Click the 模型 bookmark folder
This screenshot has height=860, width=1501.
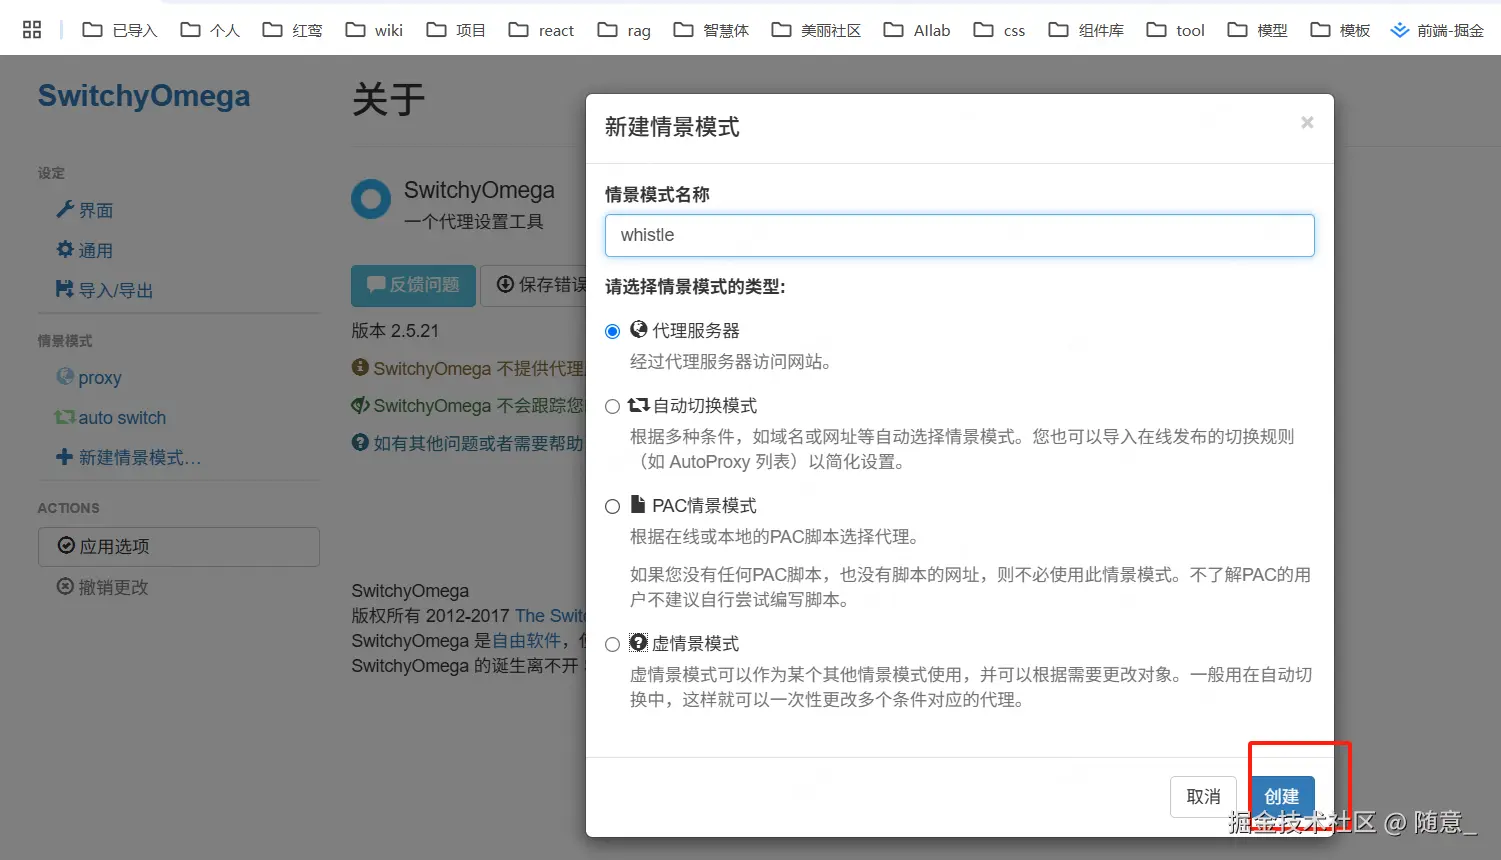pyautogui.click(x=1257, y=30)
